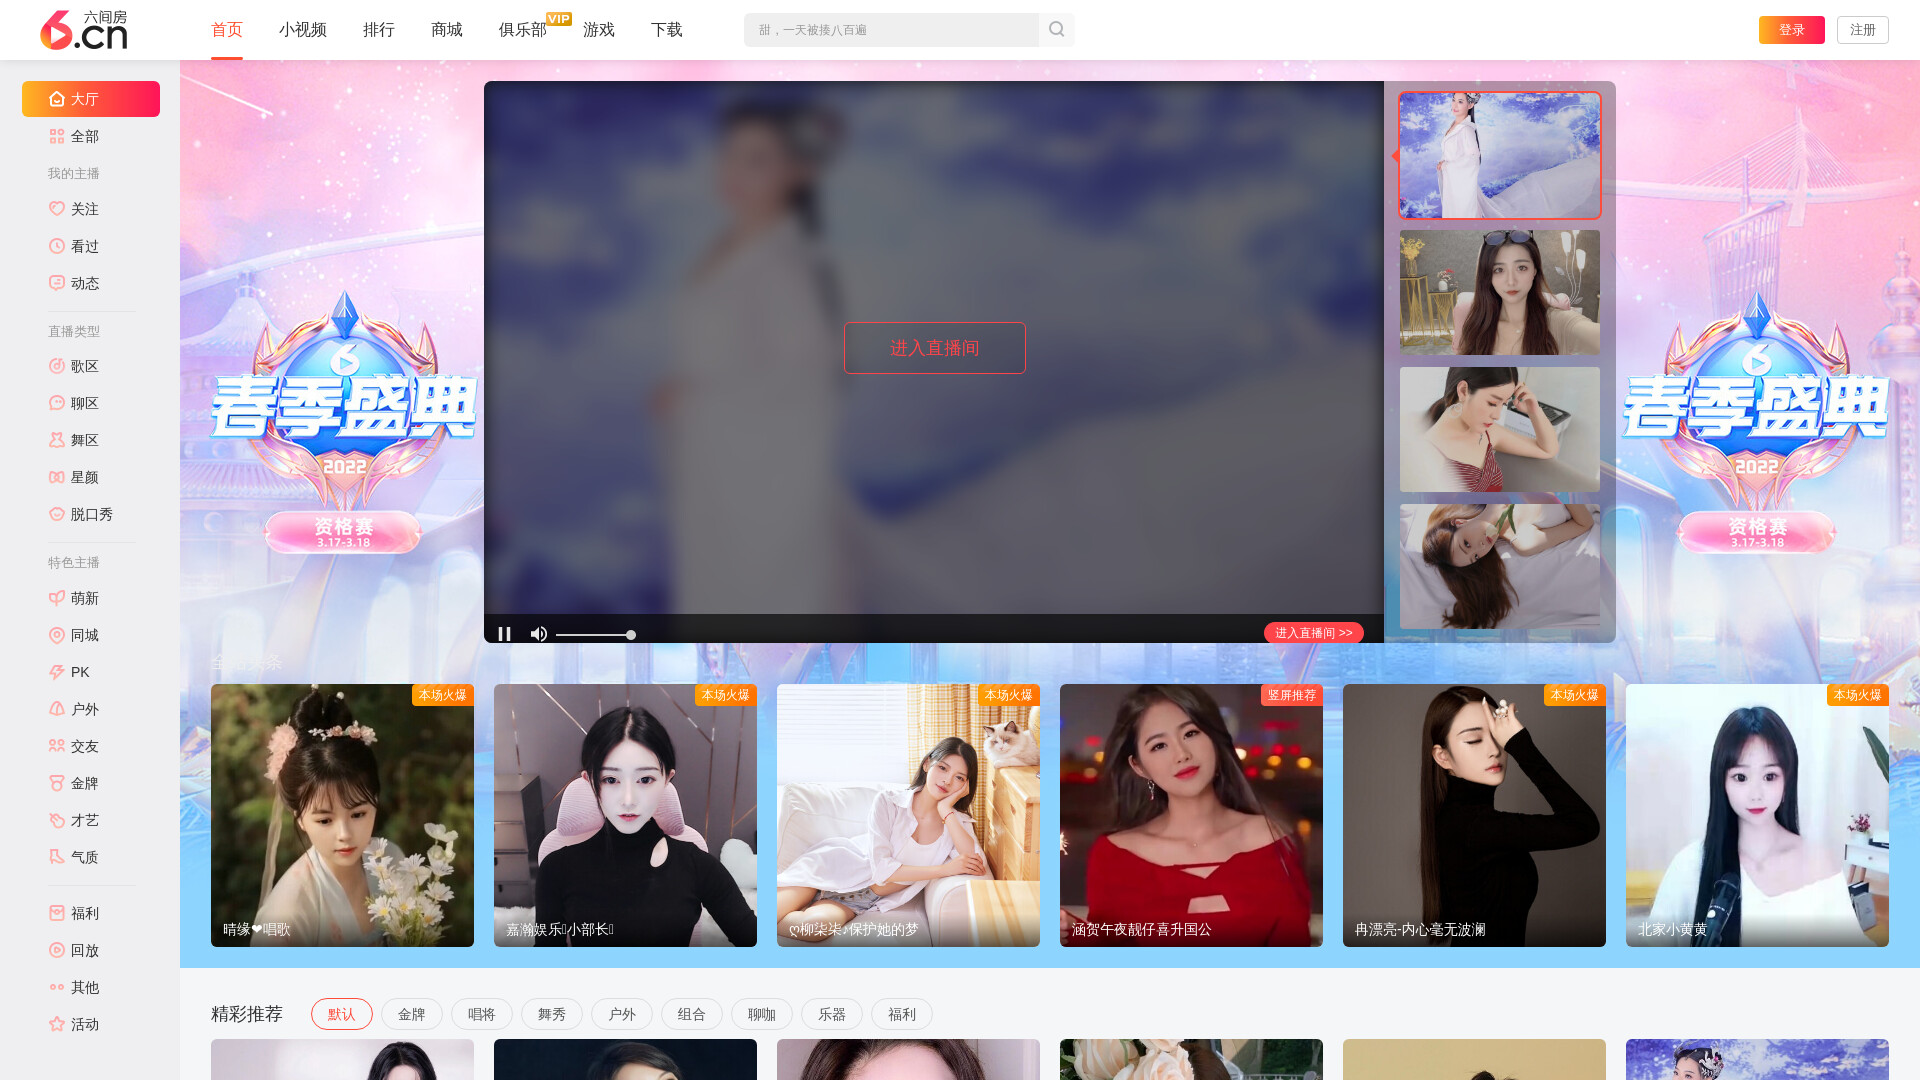This screenshot has width=1920, height=1080.
Task: Select fourth preview thumbnail, lying down
Action: coord(1500,566)
